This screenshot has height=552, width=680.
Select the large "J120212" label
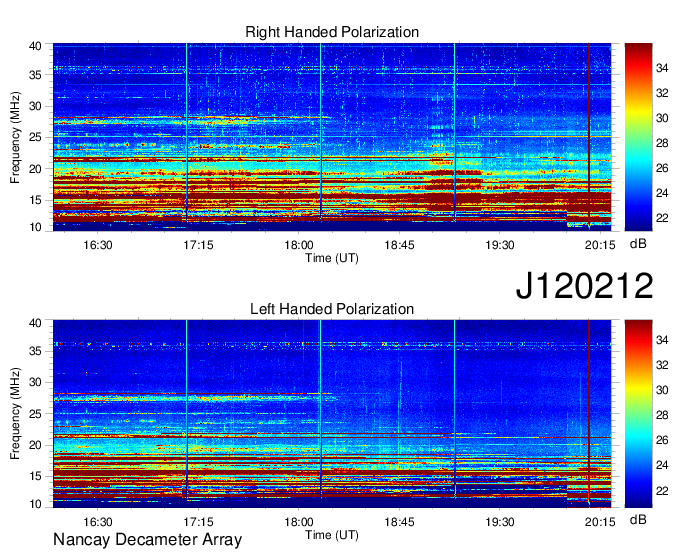pos(584,285)
